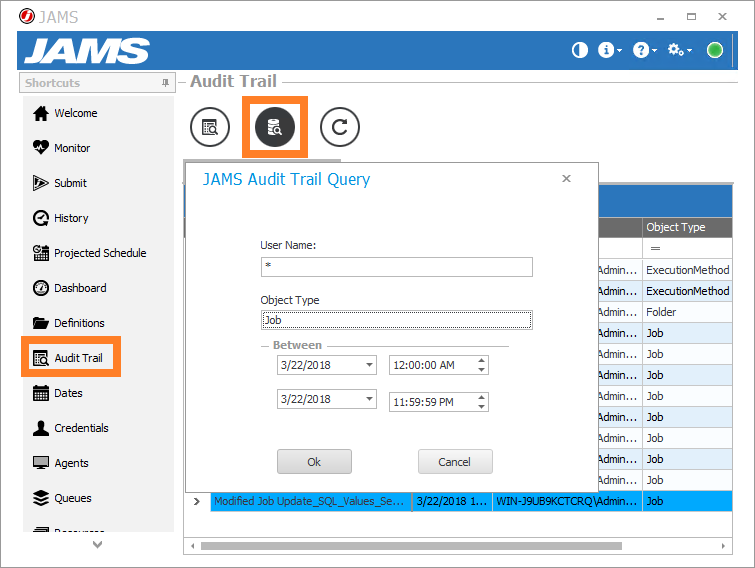Screen dimensions: 755x568
Task: Click the green connection status indicator
Action: pos(715,50)
